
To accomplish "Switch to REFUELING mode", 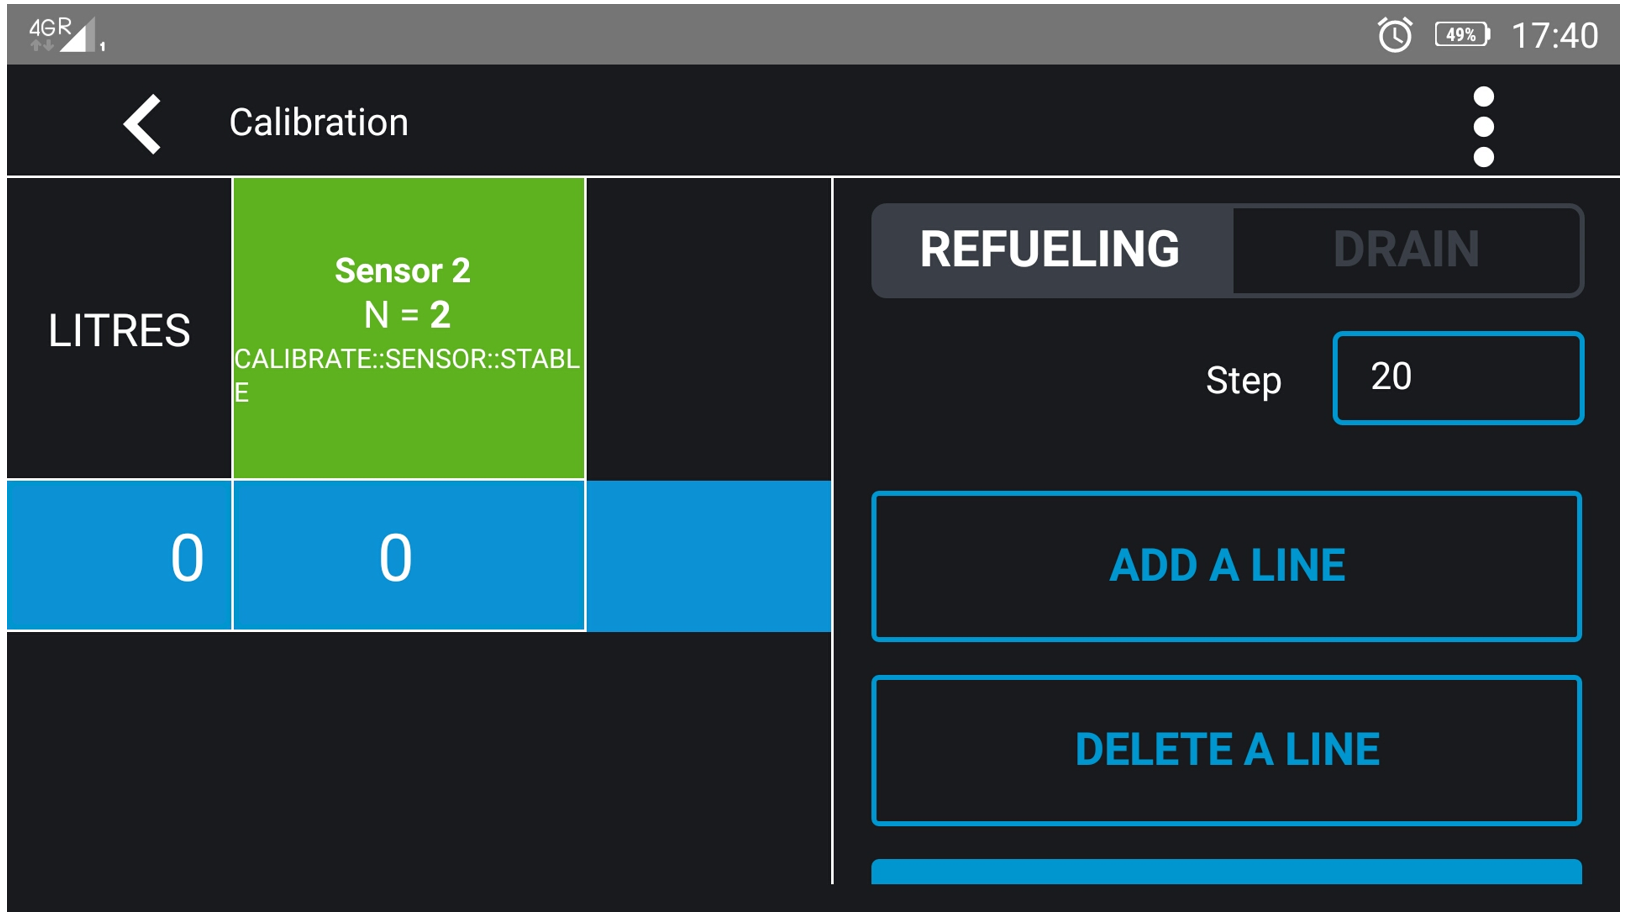I will [1050, 250].
